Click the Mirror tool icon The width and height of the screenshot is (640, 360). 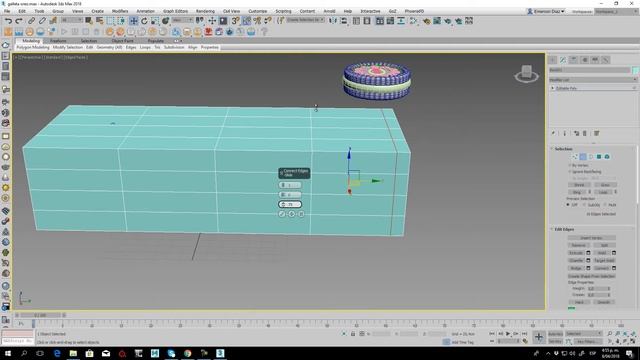(x=333, y=21)
